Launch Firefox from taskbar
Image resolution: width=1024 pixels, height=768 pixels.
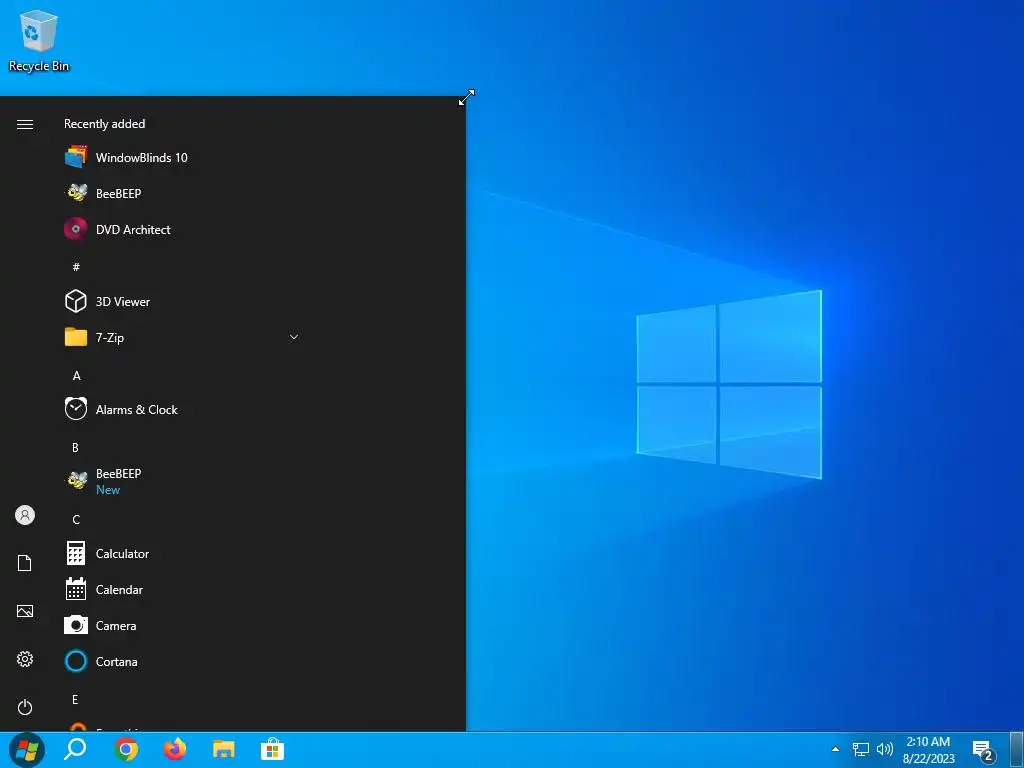[x=175, y=749]
